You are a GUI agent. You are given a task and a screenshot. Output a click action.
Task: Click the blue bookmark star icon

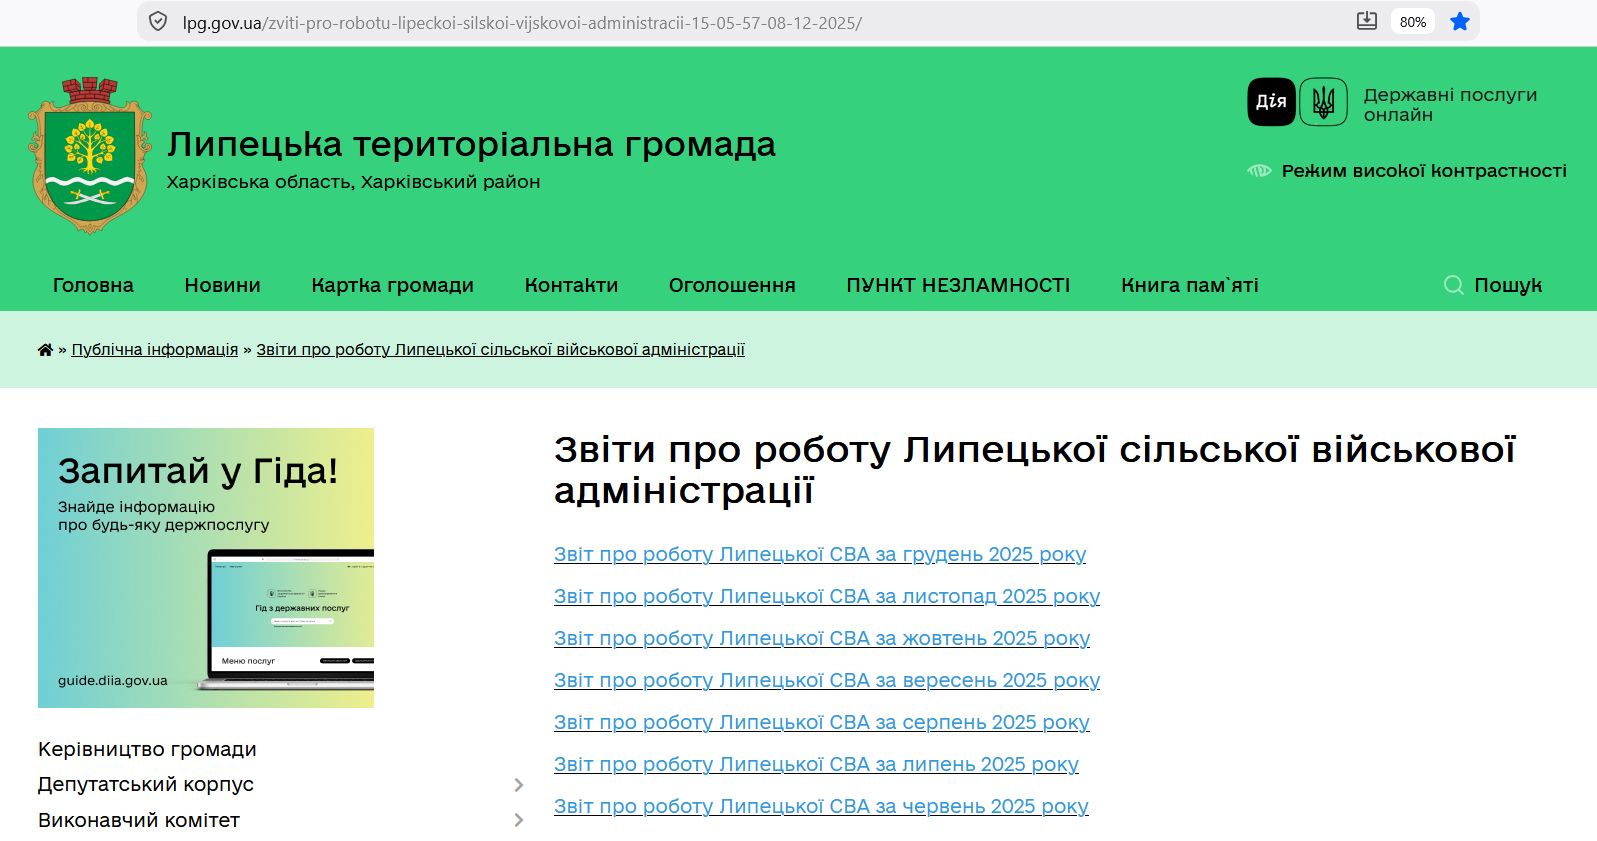1460,22
